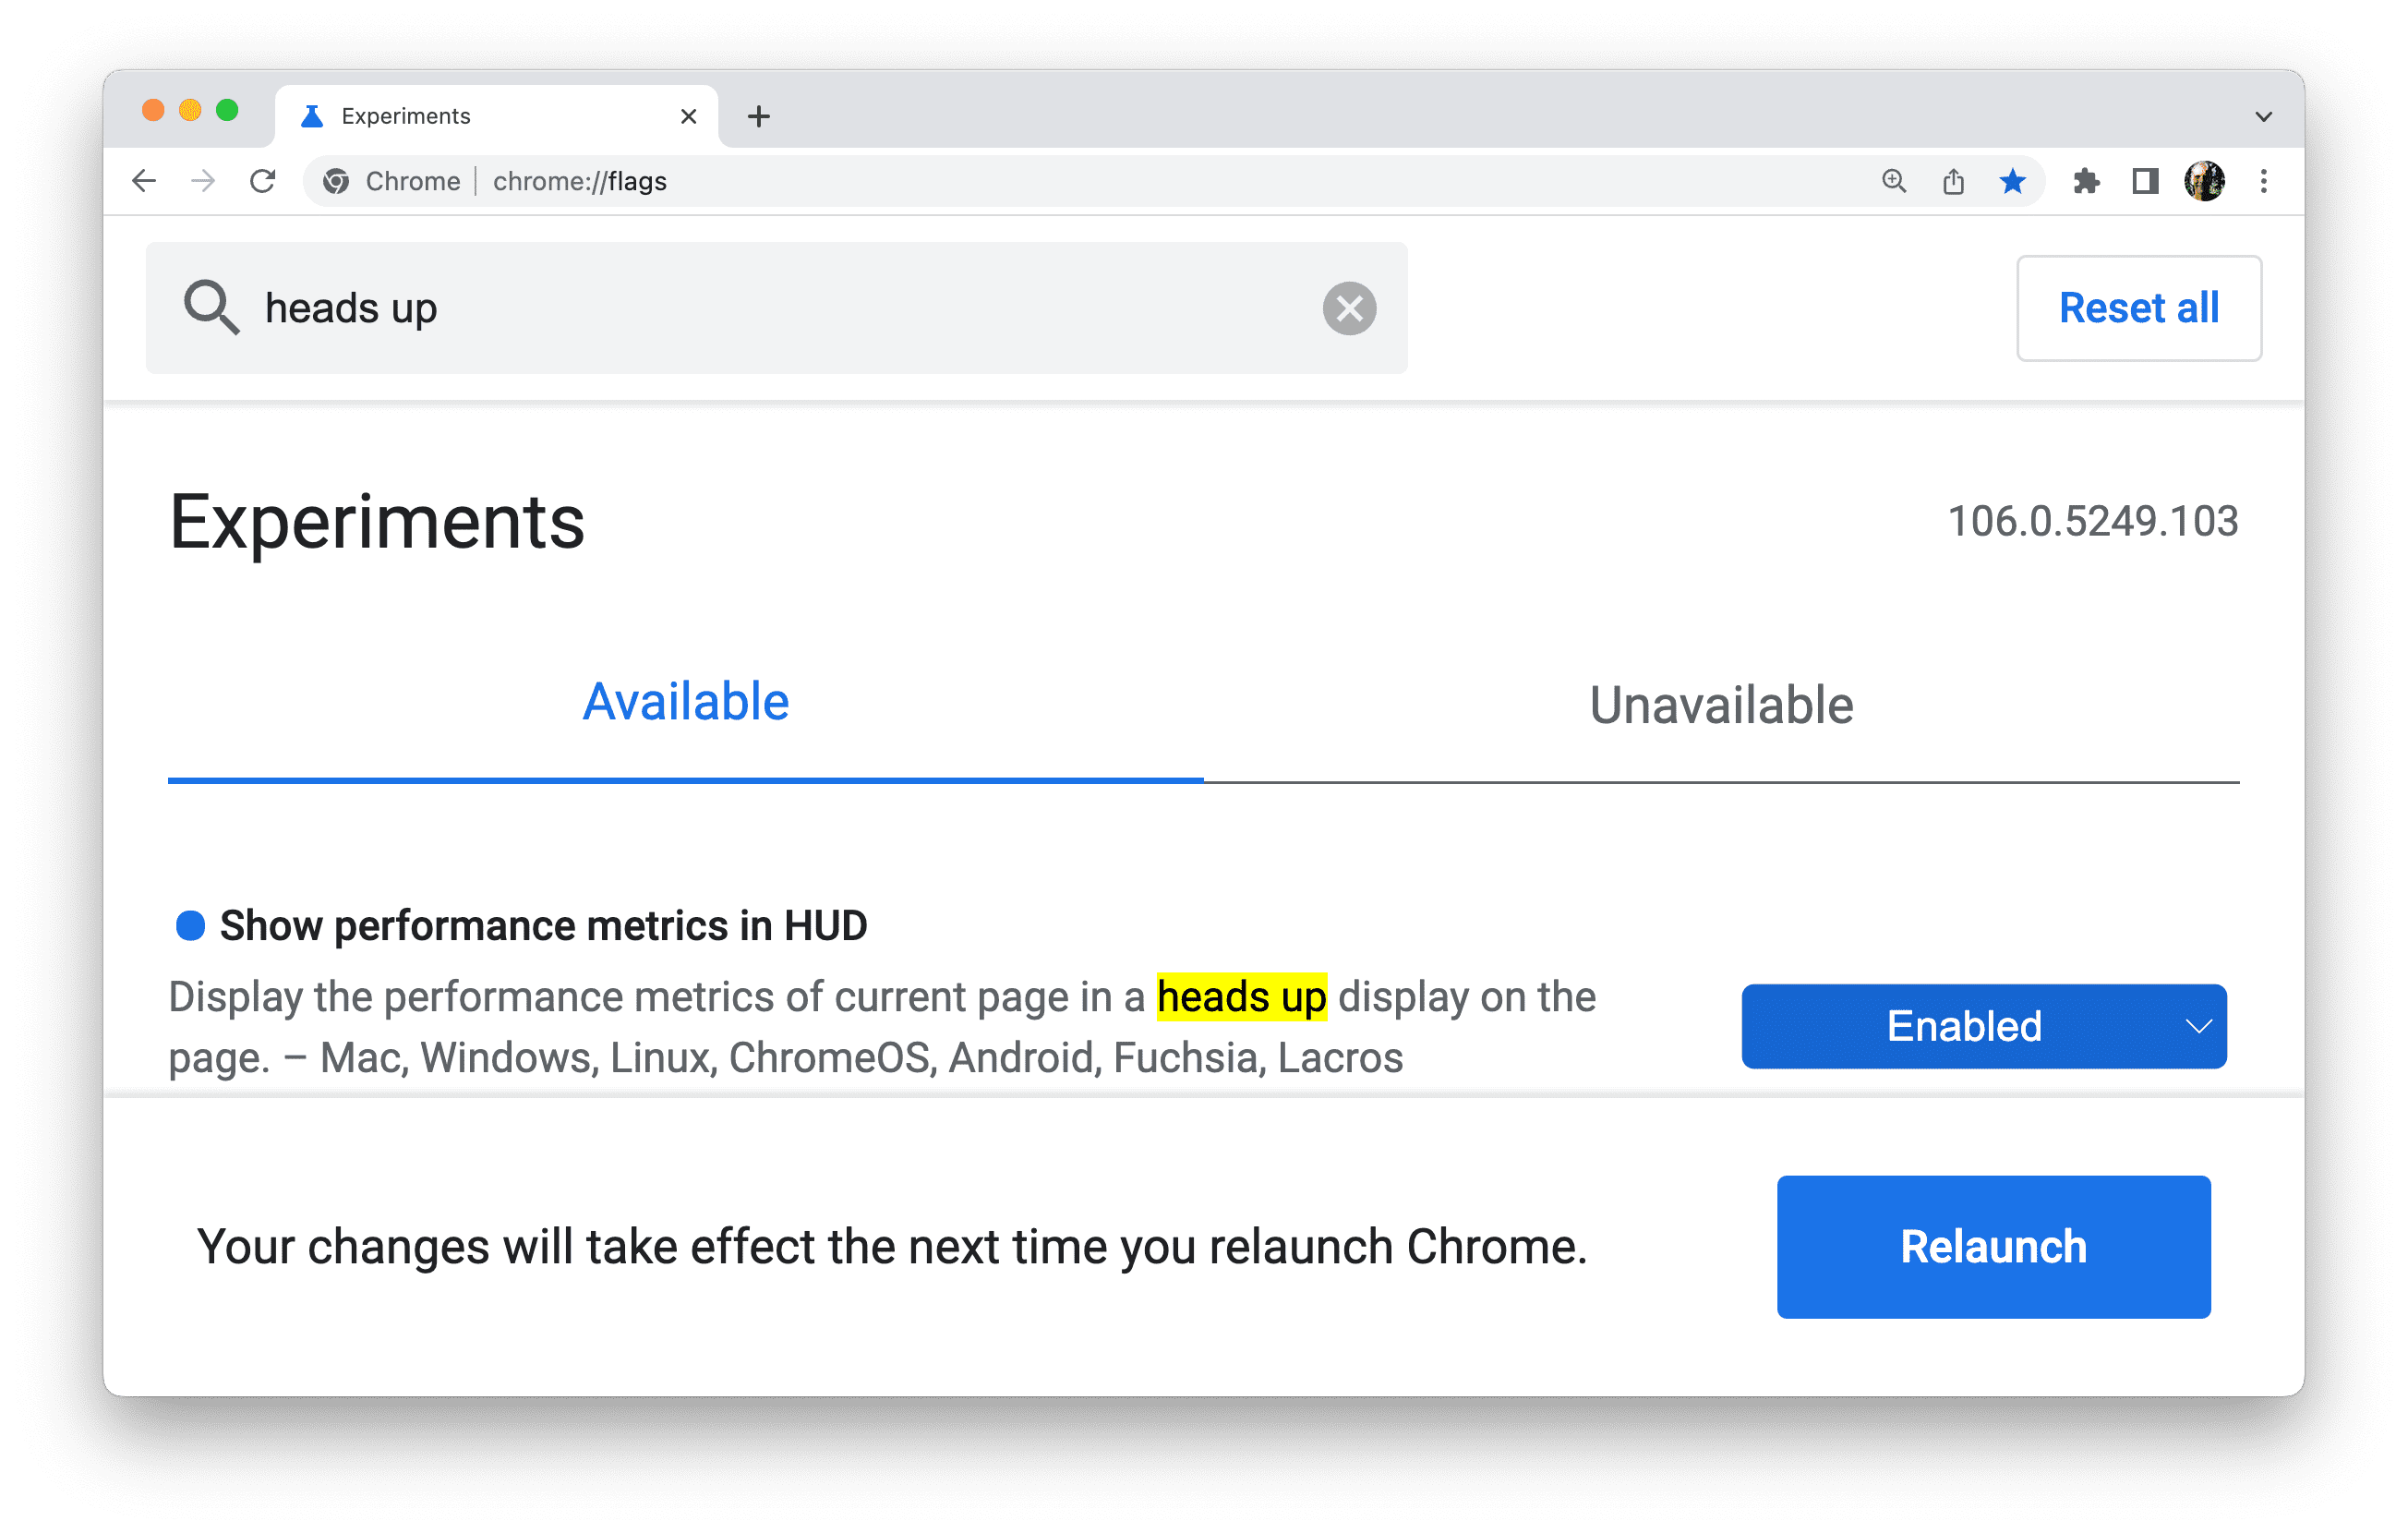Click the search magnifier icon
The width and height of the screenshot is (2408, 1533).
click(211, 311)
